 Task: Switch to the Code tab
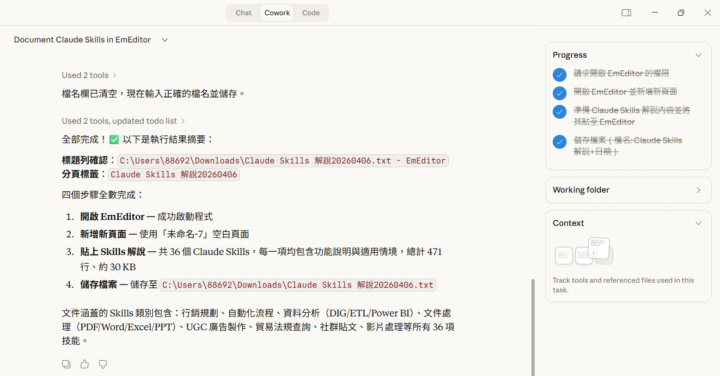[311, 13]
